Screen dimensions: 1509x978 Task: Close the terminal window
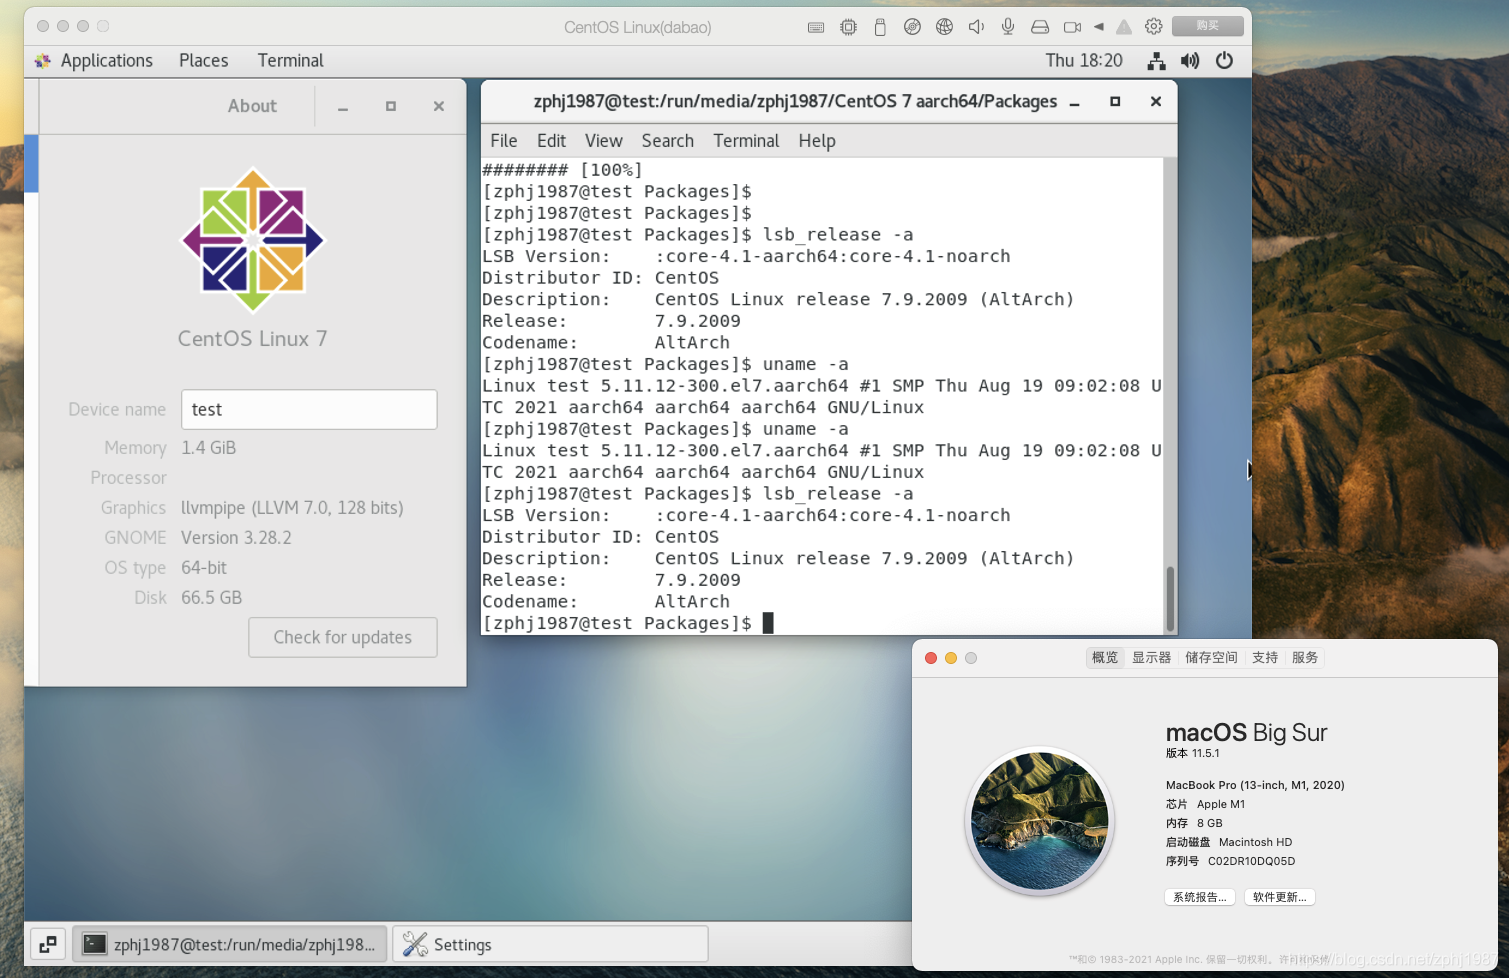pos(1156,101)
